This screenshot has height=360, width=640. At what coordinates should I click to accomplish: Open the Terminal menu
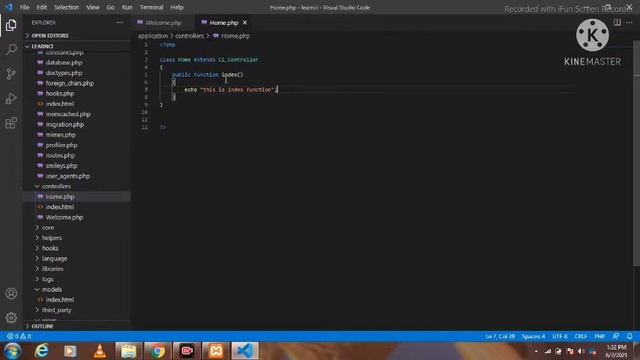[151, 7]
